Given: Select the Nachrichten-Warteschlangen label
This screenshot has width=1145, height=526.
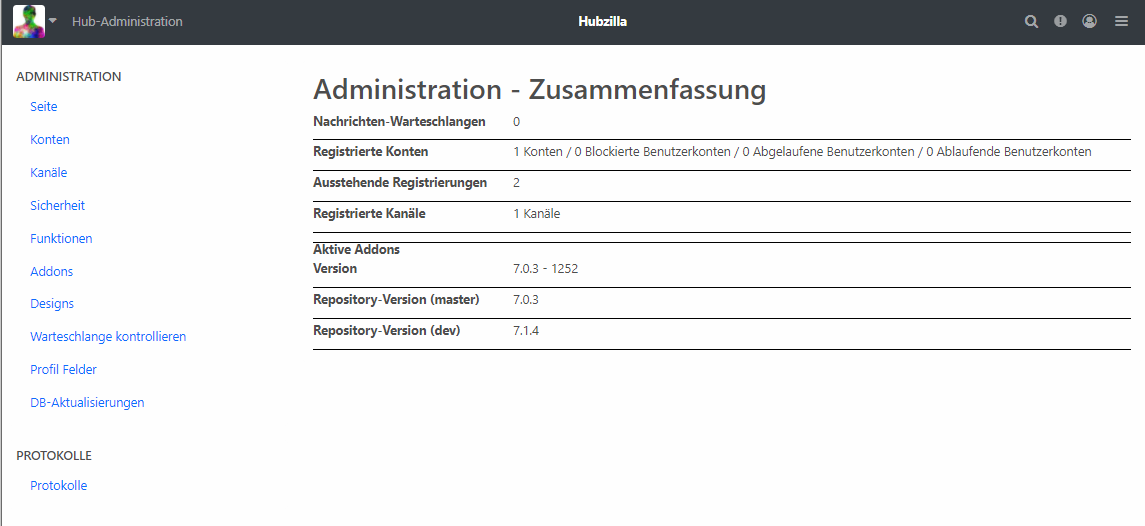Looking at the screenshot, I should point(399,121).
